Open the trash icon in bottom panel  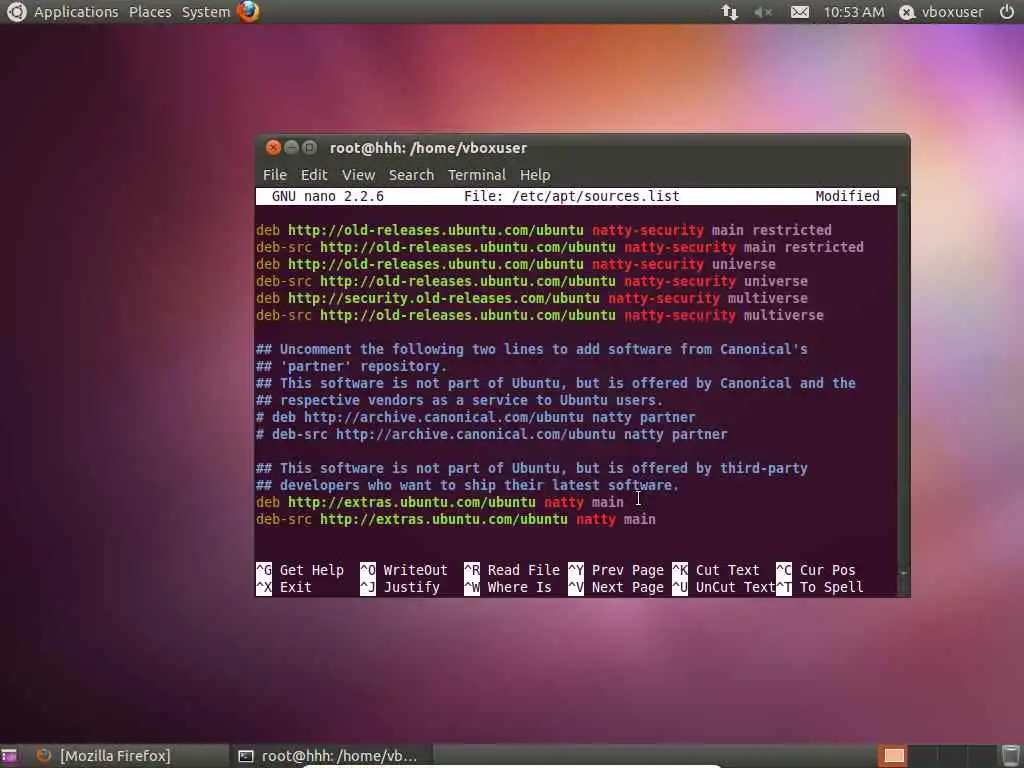(x=1010, y=756)
